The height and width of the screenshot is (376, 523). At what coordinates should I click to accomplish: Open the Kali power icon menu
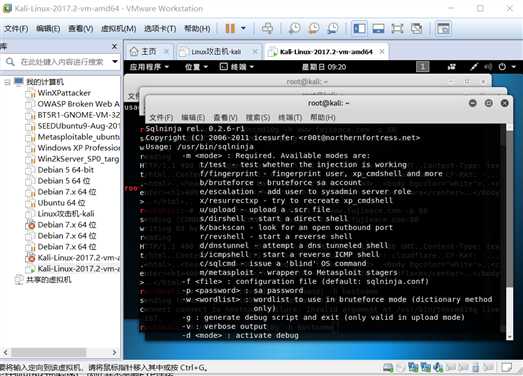coord(502,67)
